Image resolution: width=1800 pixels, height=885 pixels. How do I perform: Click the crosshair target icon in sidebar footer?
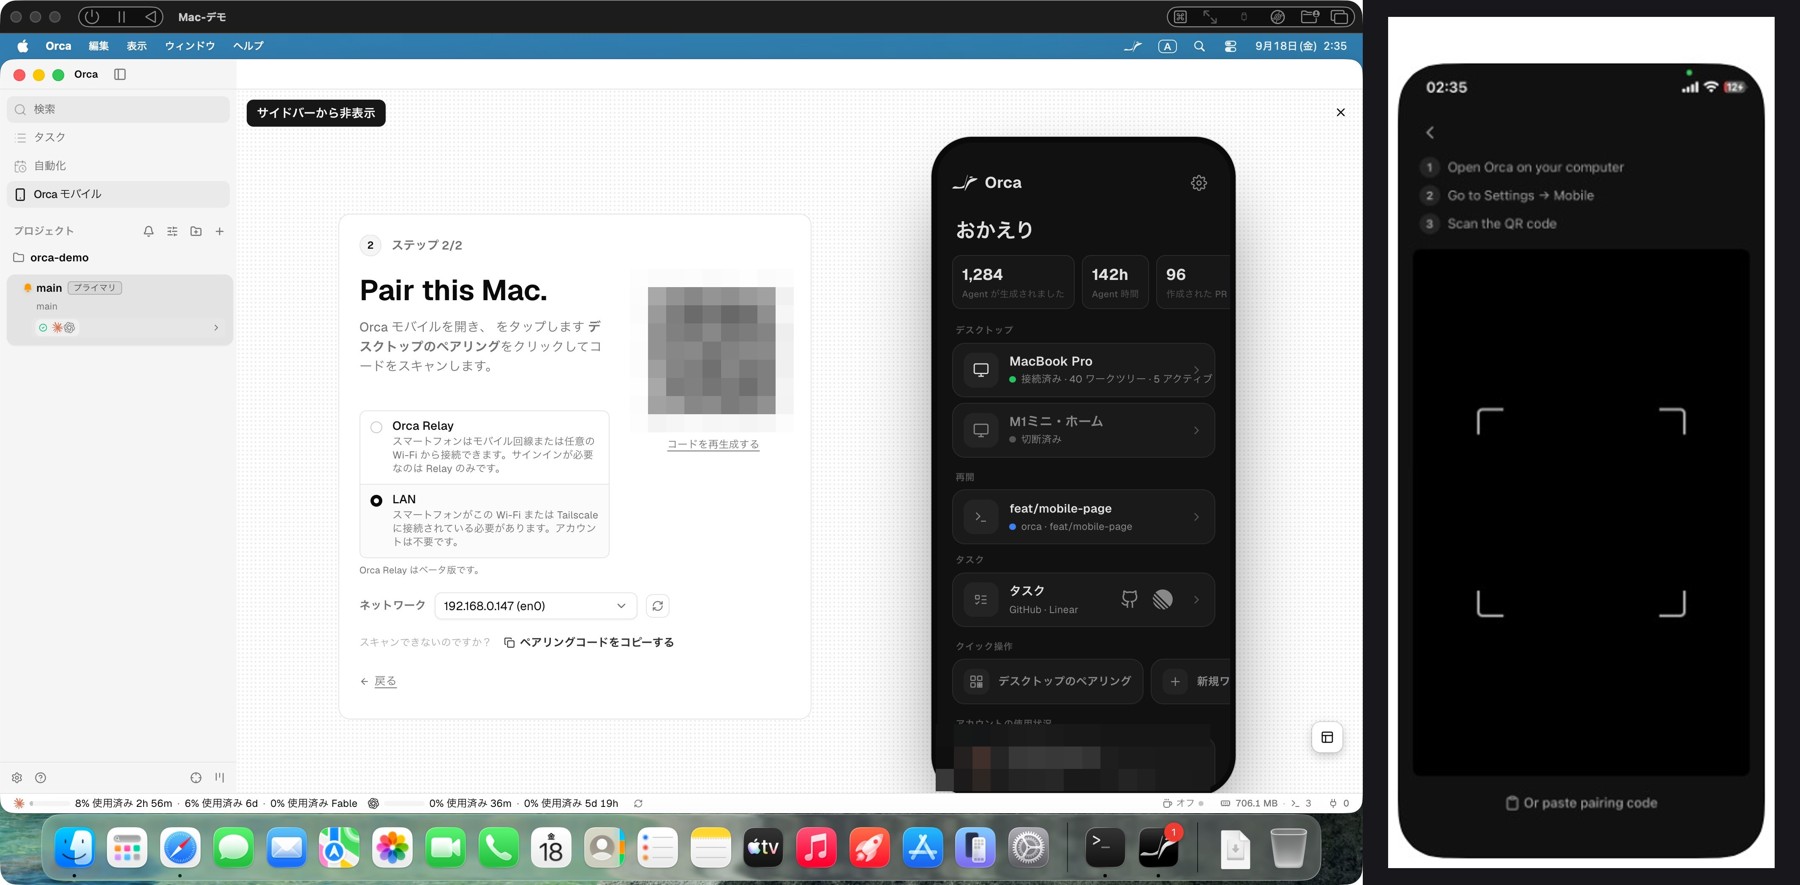pos(196,778)
